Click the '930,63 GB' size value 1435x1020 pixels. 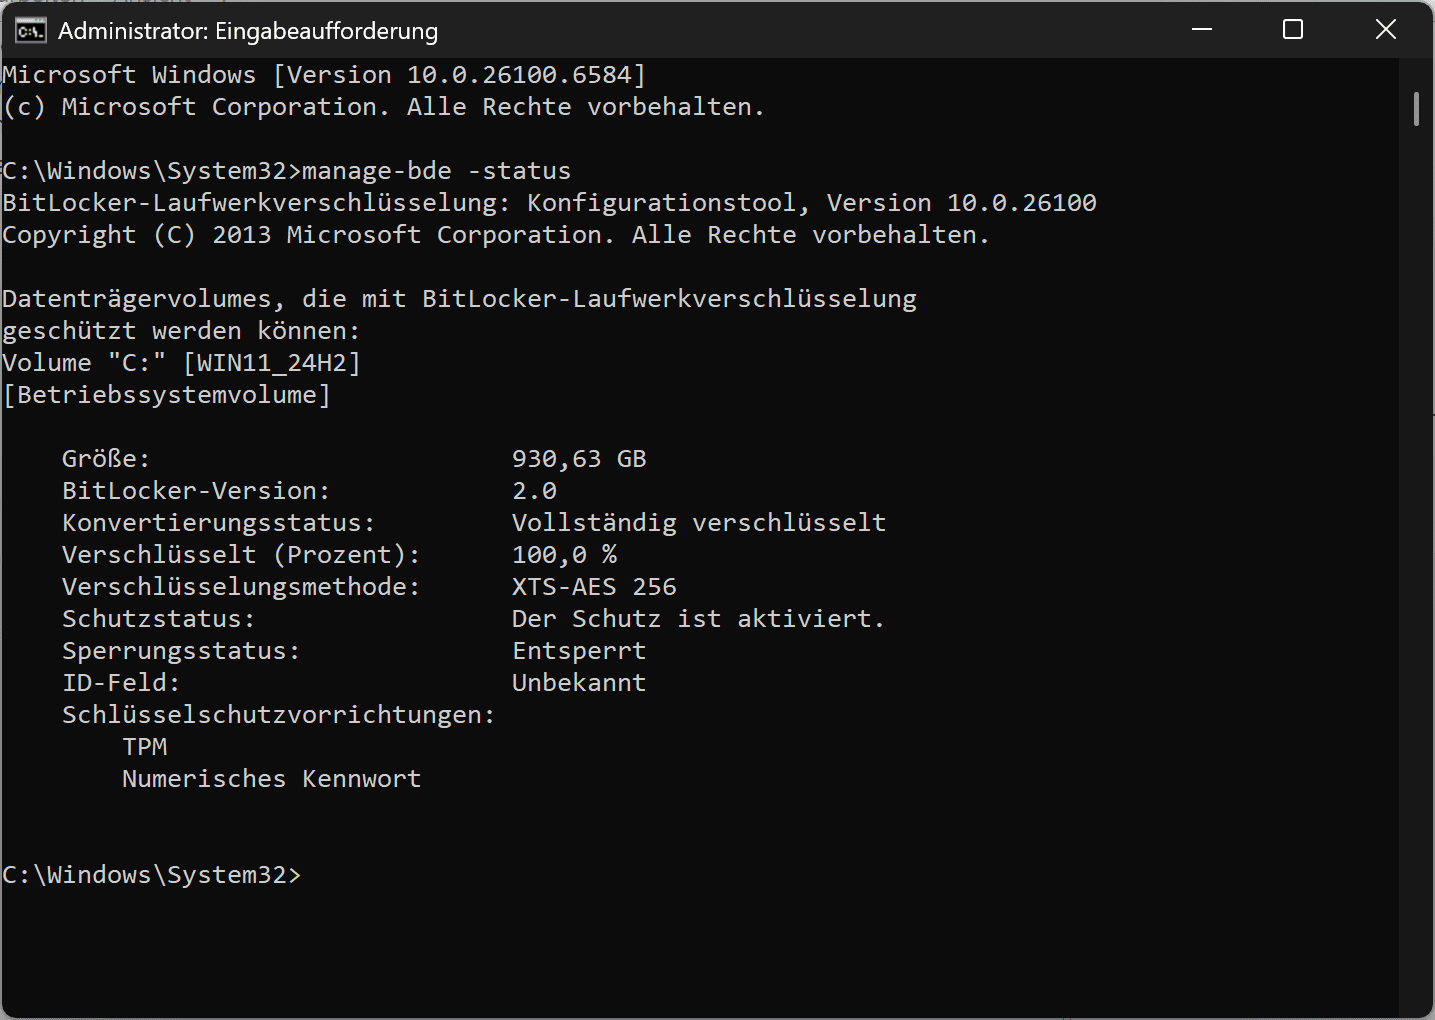(x=579, y=459)
